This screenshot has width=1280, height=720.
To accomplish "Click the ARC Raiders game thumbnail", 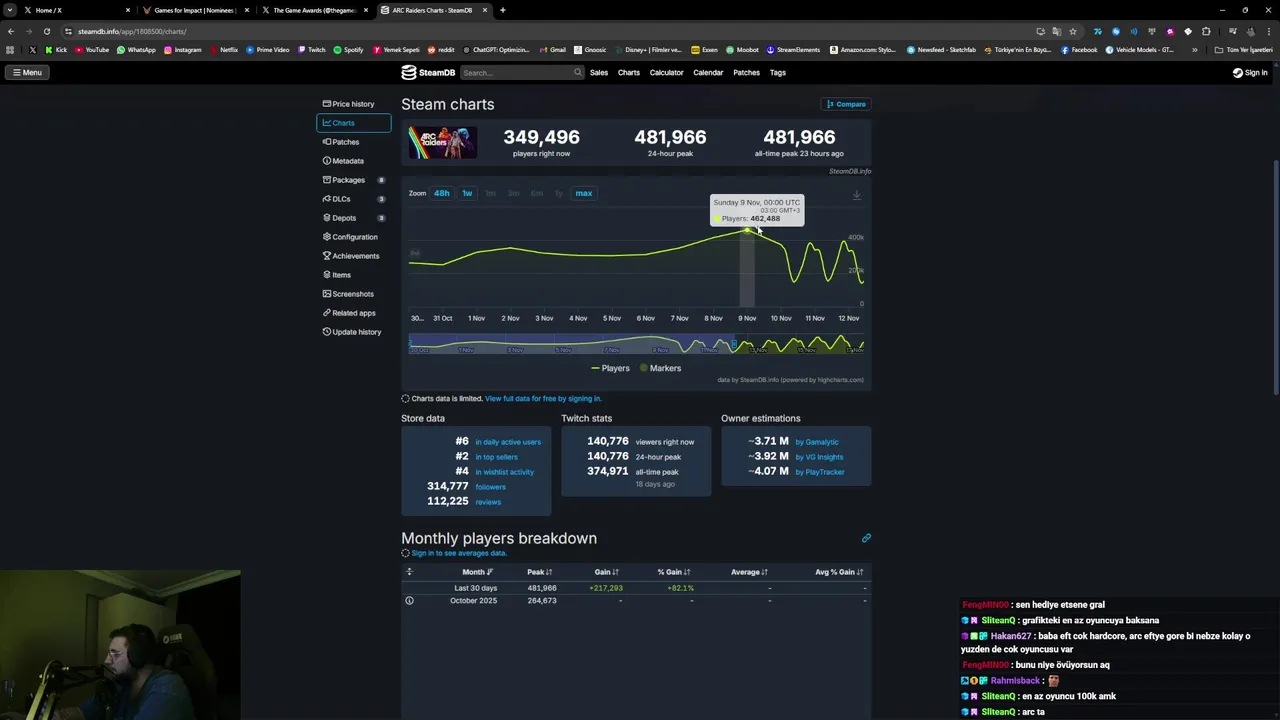I will click(442, 142).
